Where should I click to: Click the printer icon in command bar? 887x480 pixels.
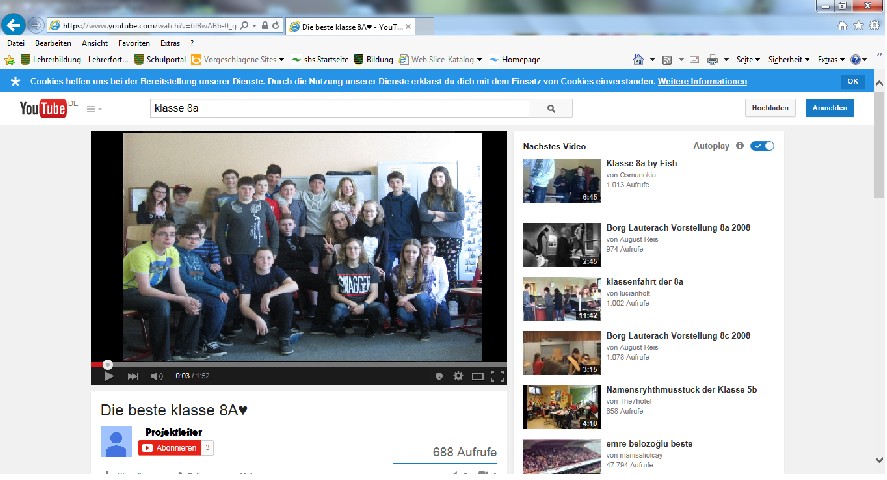pos(712,59)
